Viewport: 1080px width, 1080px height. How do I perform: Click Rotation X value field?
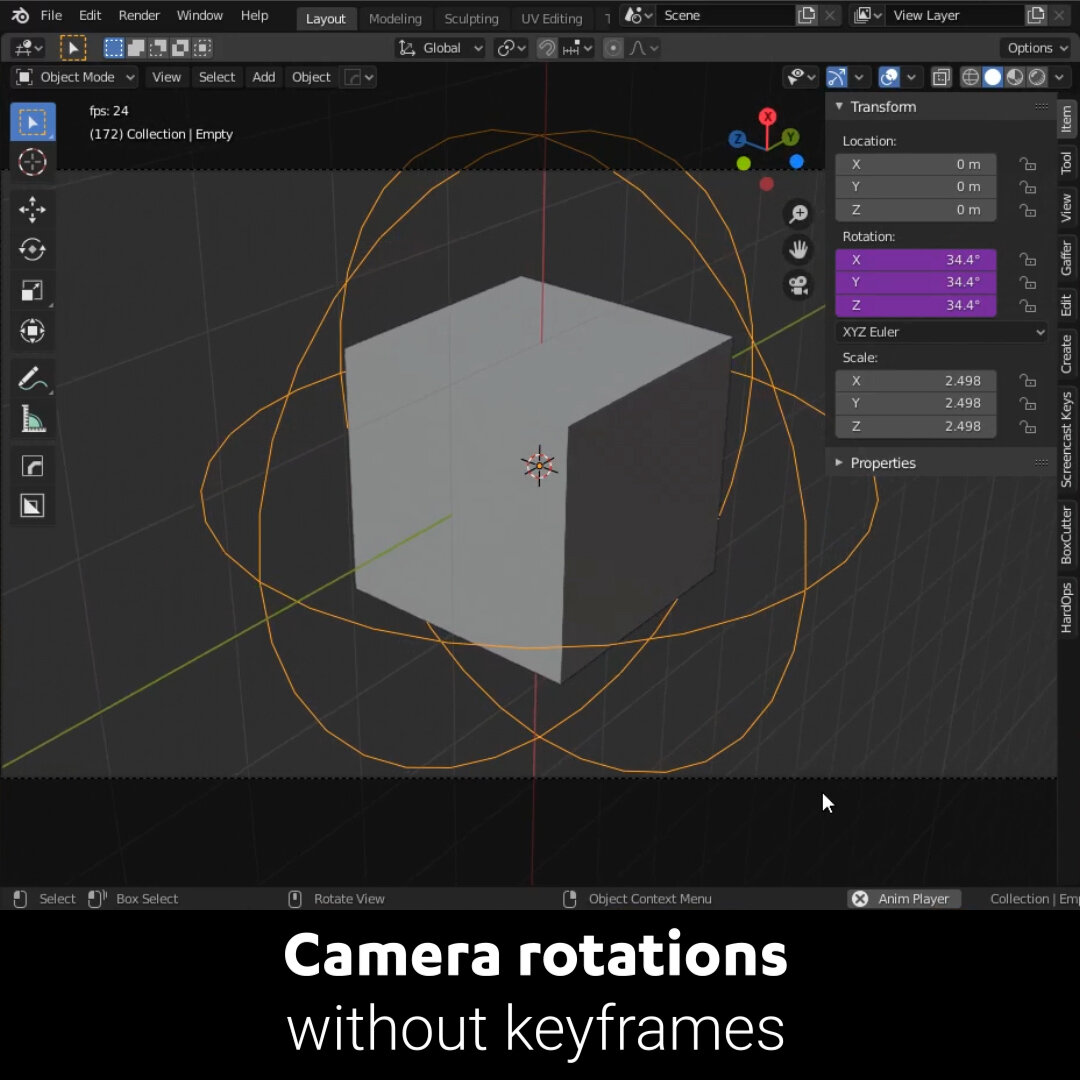915,260
